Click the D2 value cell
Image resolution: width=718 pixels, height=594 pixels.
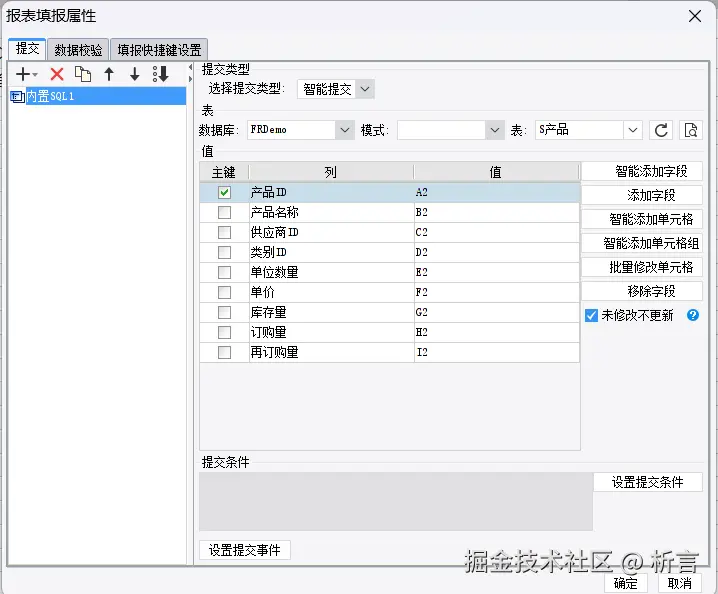[x=497, y=252]
